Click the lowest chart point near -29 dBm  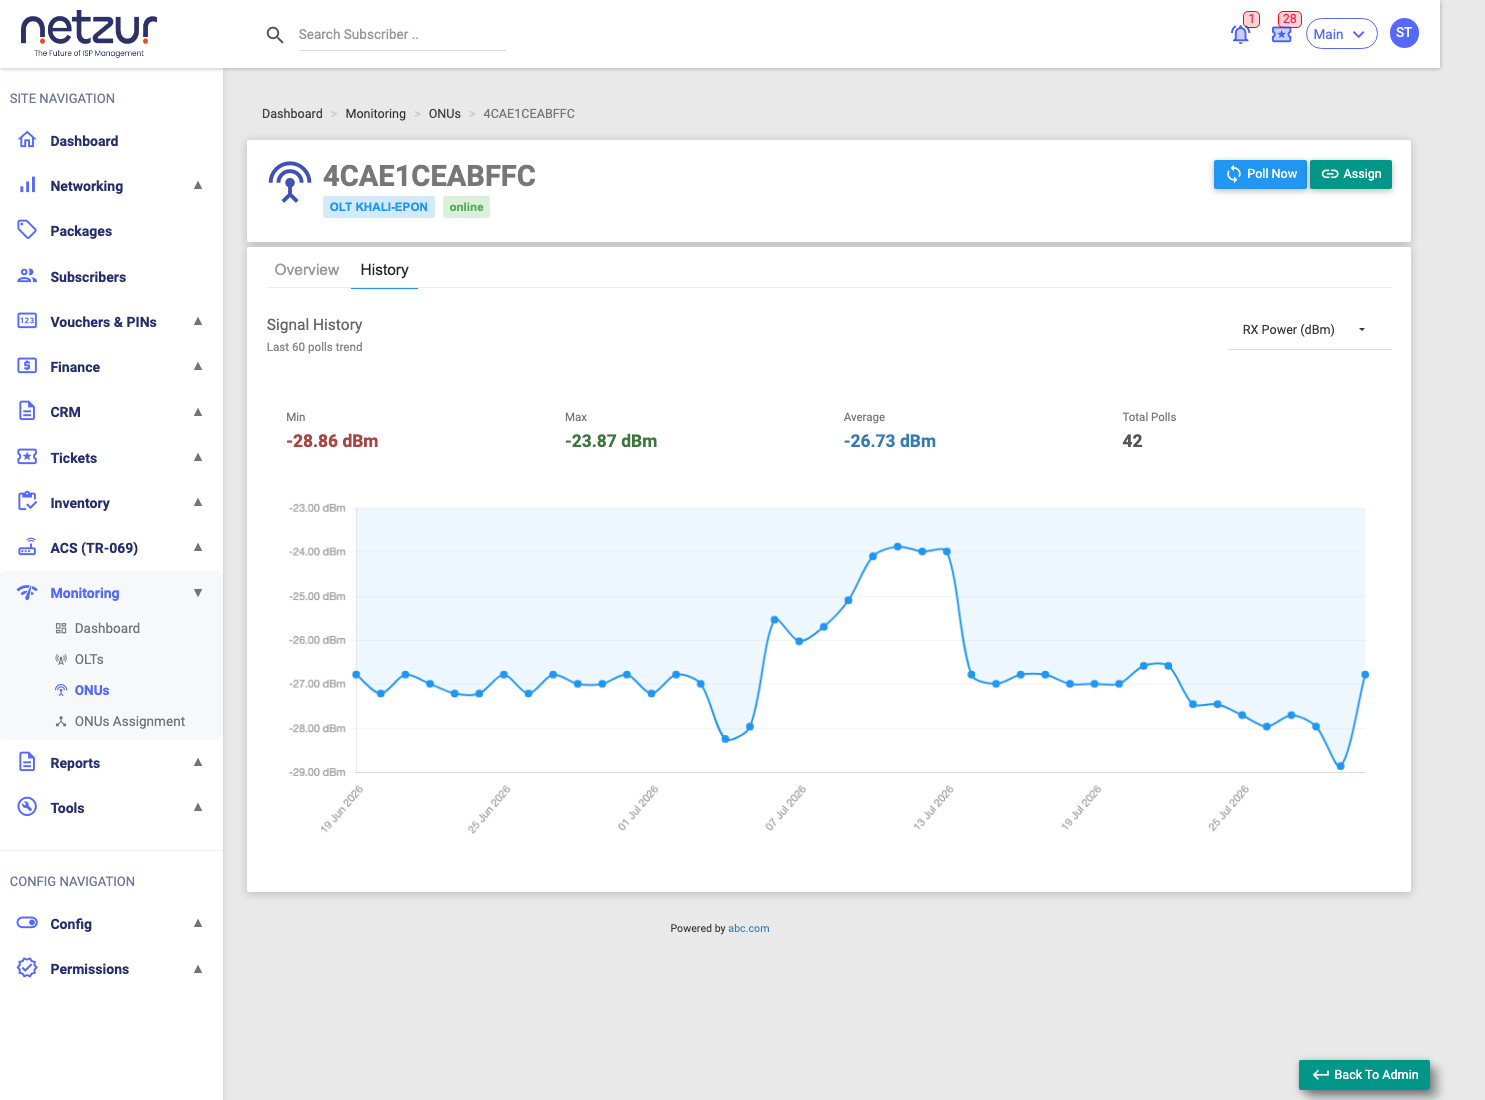click(1341, 766)
